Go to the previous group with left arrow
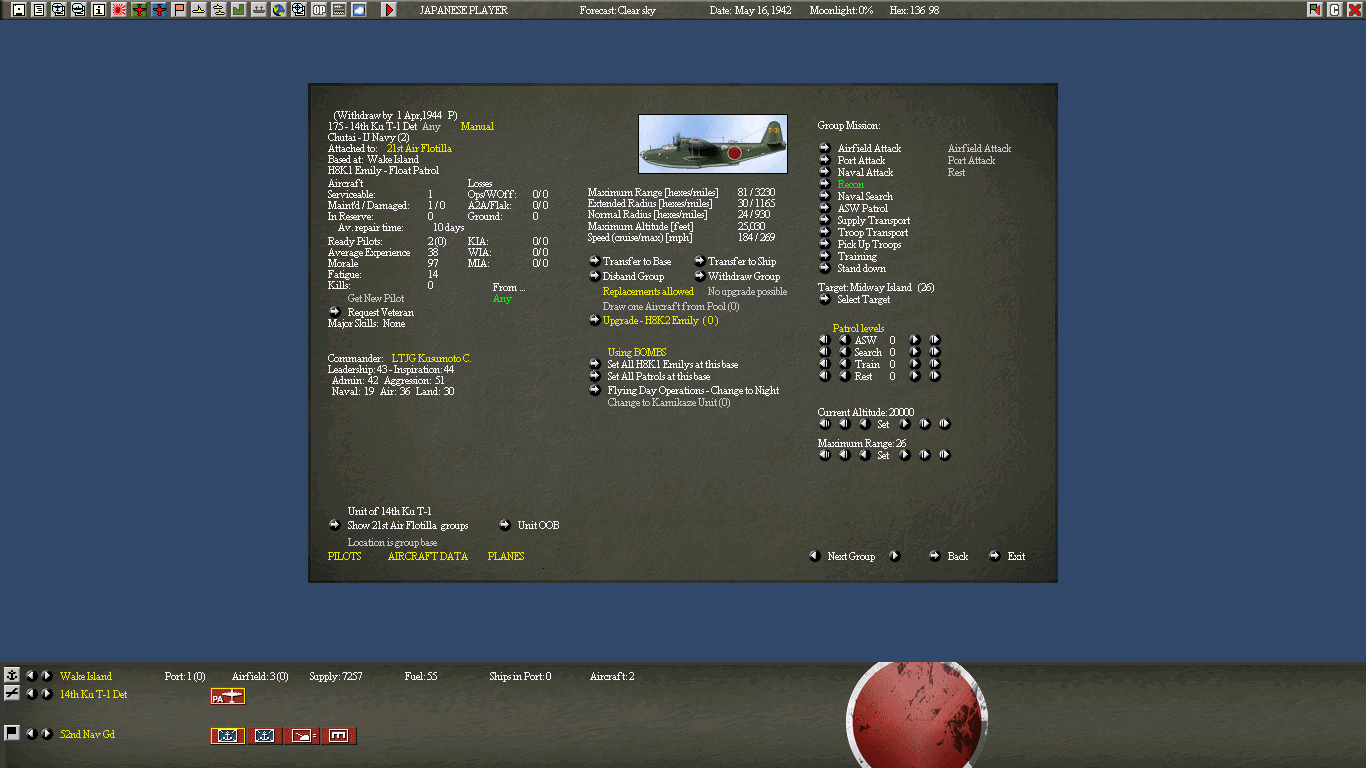 [x=815, y=556]
